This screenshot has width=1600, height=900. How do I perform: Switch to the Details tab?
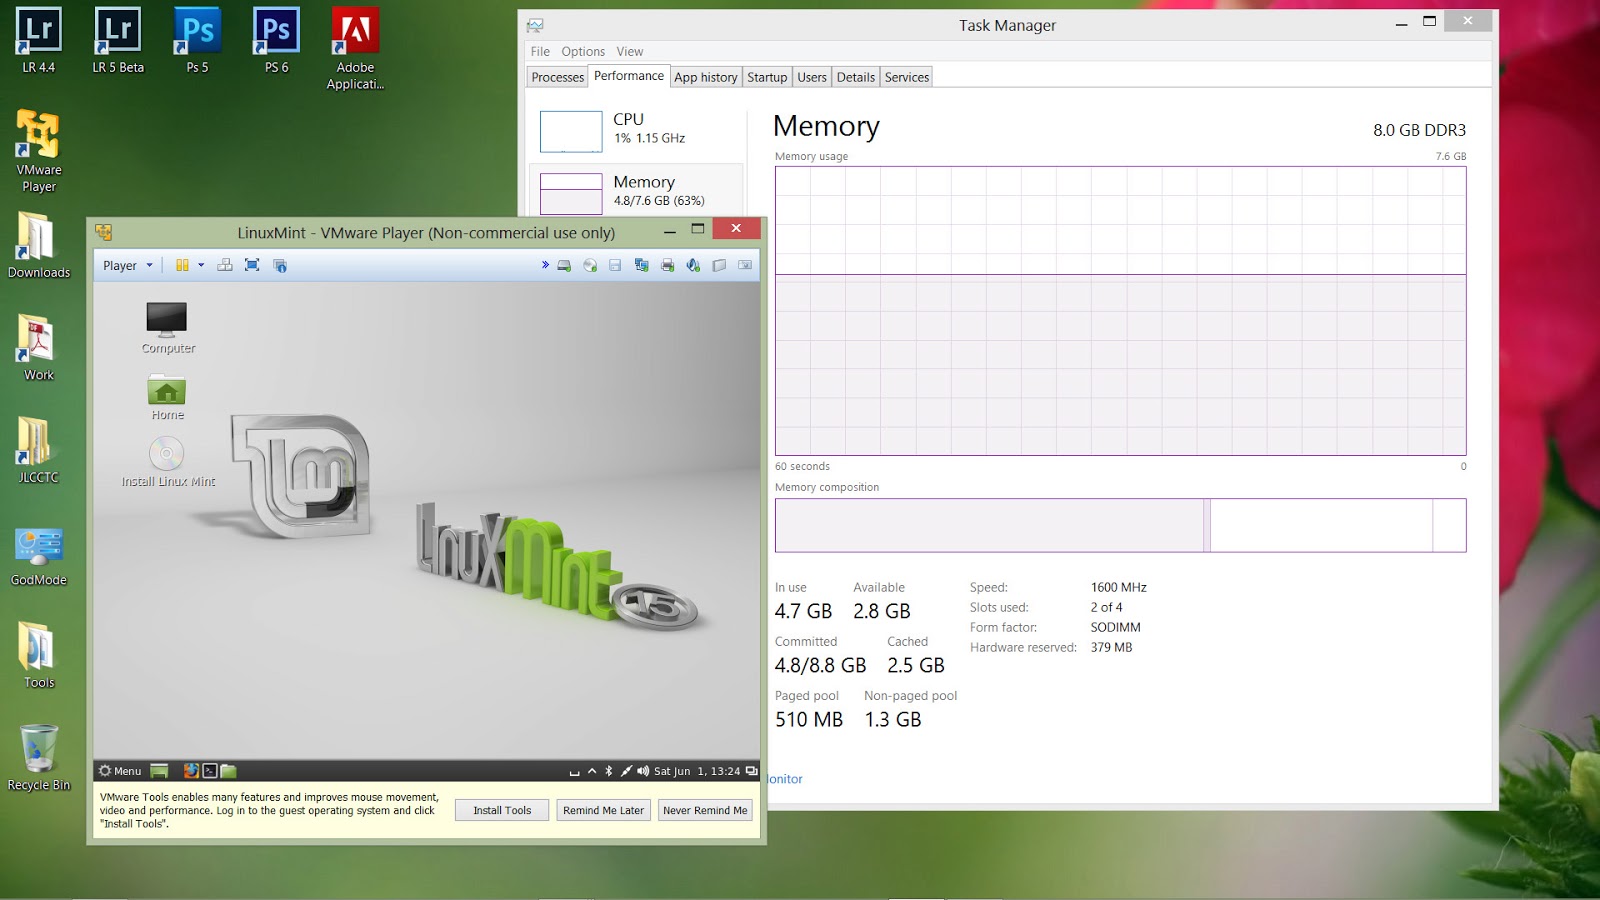(x=856, y=77)
